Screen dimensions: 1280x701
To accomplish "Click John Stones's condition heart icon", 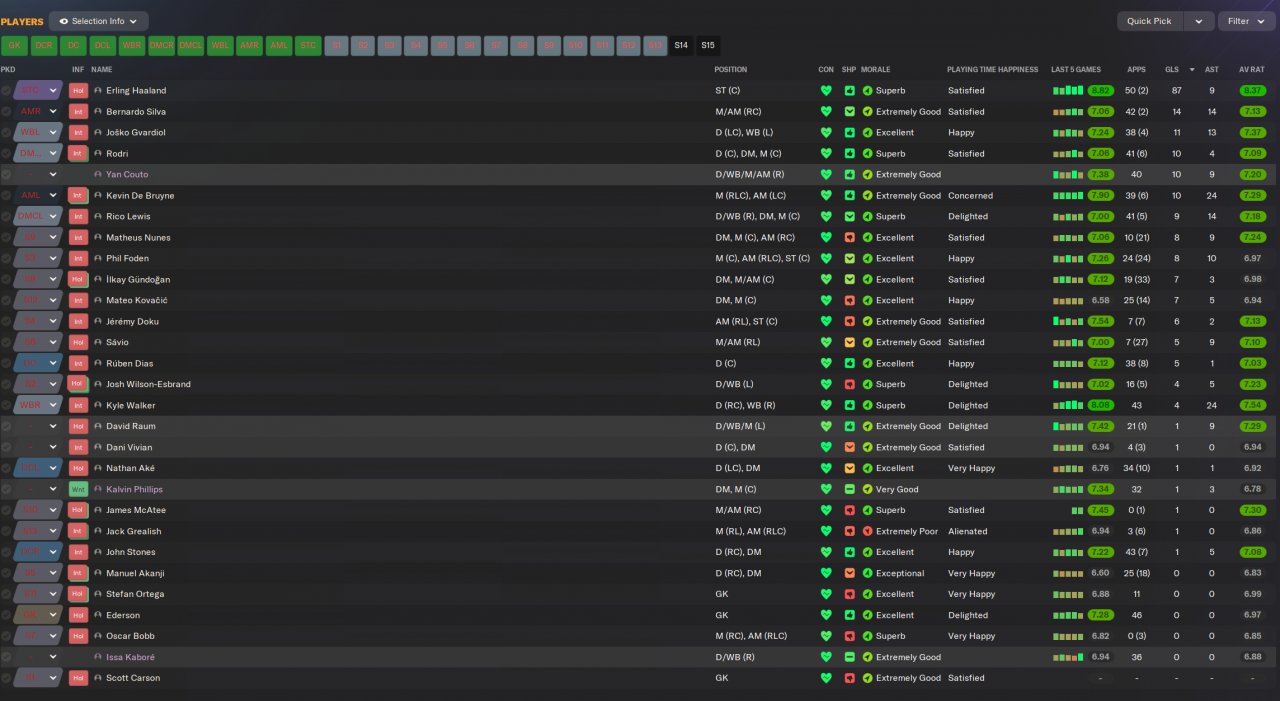I will [826, 552].
